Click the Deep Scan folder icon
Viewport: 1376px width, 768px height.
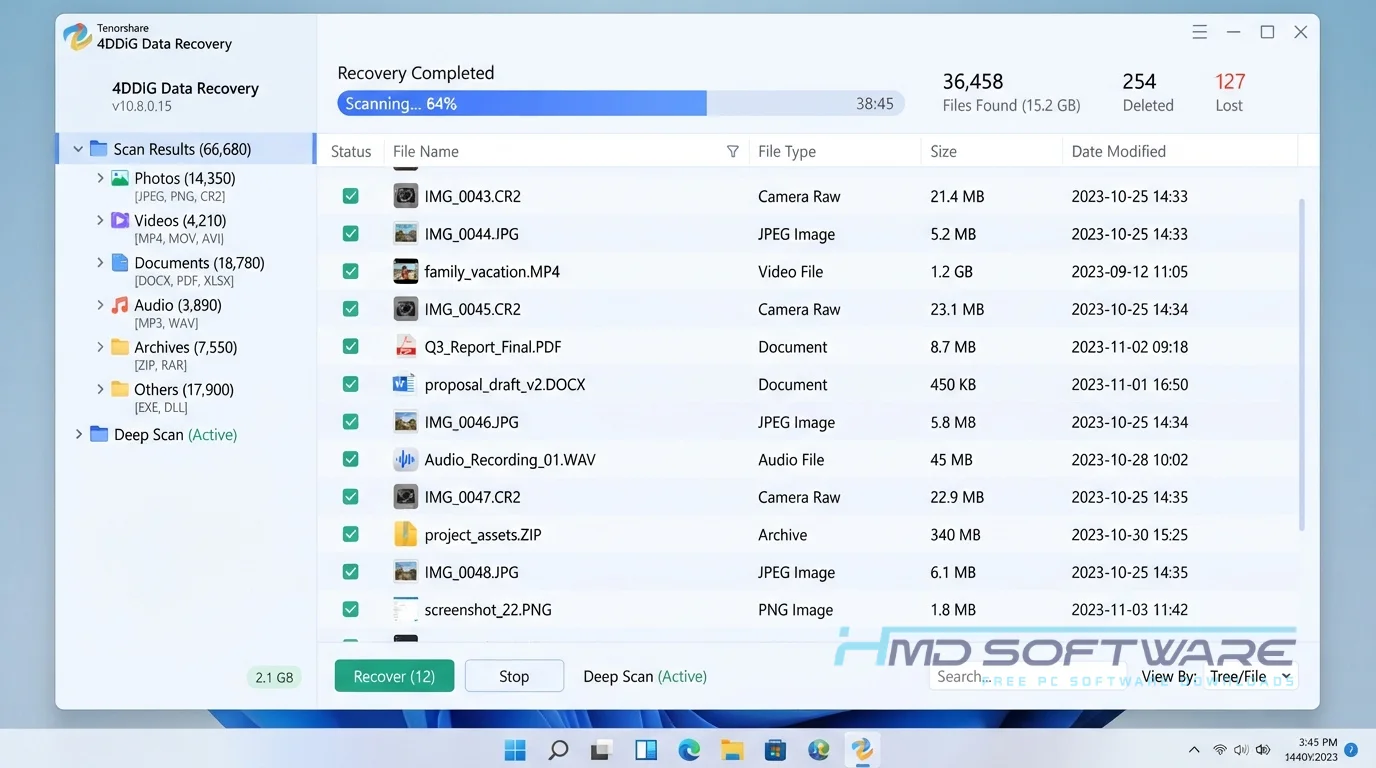99,434
